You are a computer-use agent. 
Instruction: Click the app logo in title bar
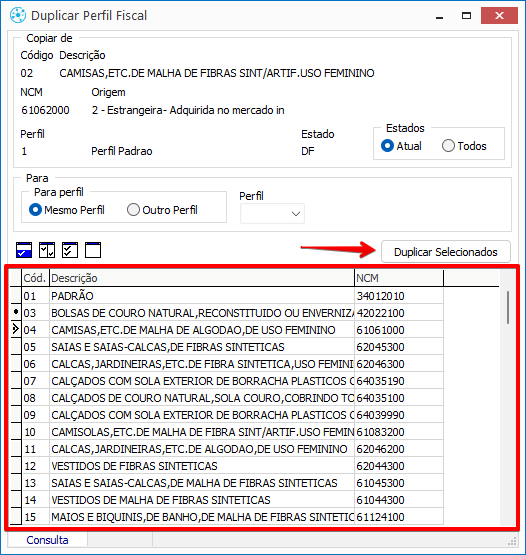[x=18, y=16]
